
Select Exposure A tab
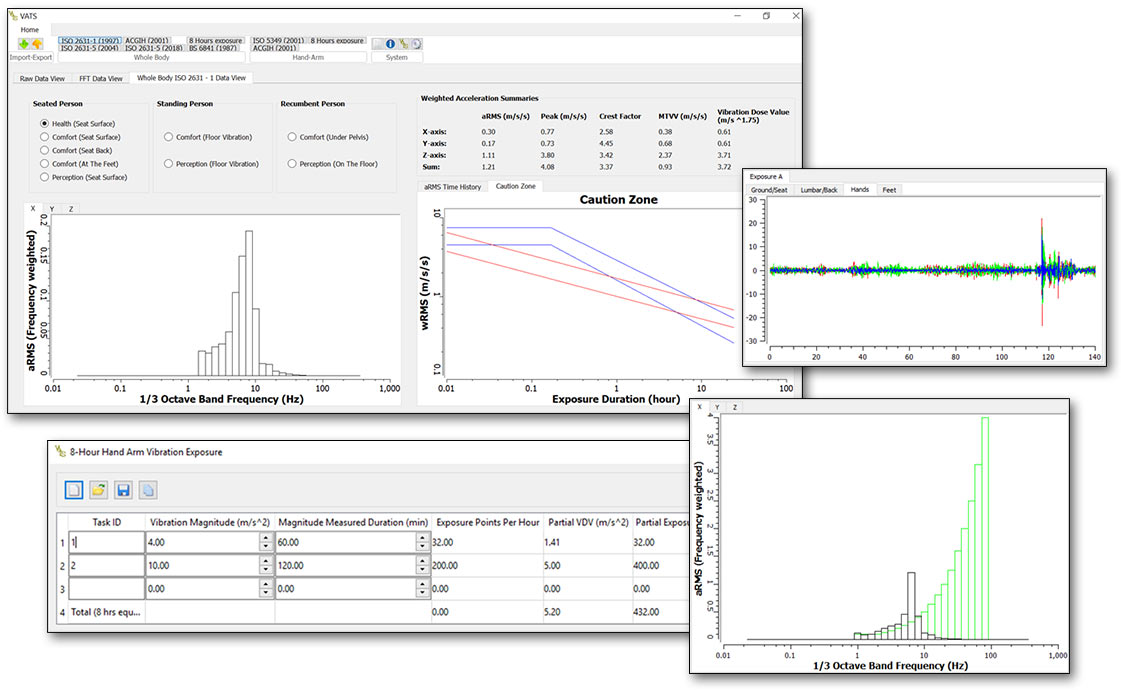coord(766,177)
